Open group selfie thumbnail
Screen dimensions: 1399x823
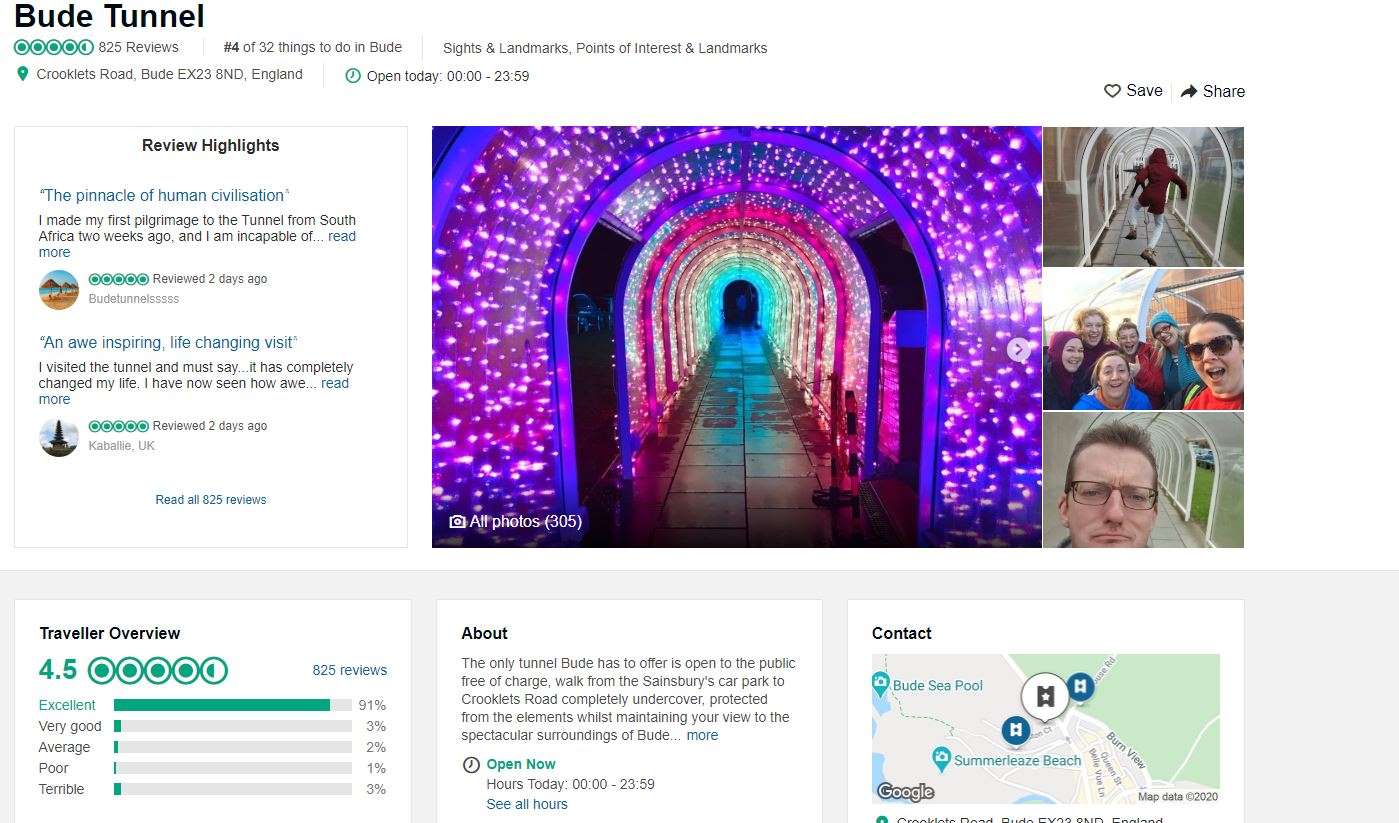click(x=1144, y=340)
